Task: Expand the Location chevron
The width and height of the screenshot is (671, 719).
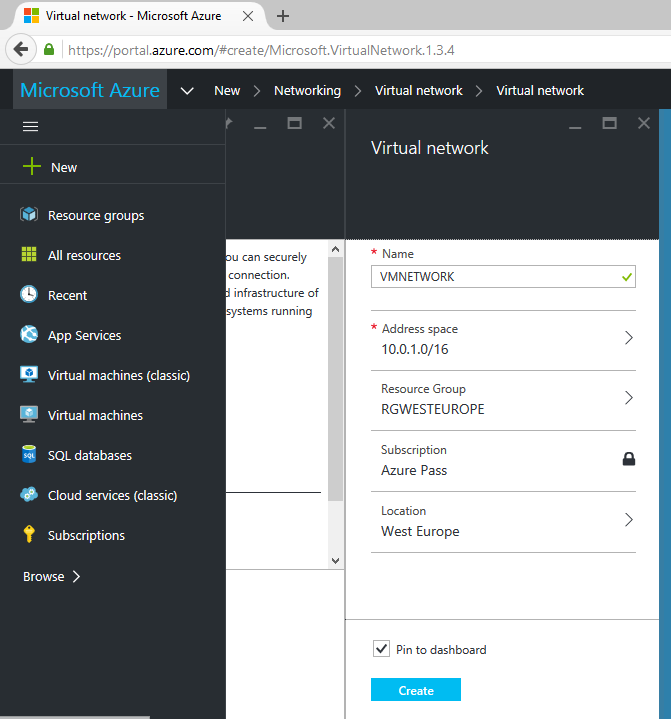Action: pos(629,520)
